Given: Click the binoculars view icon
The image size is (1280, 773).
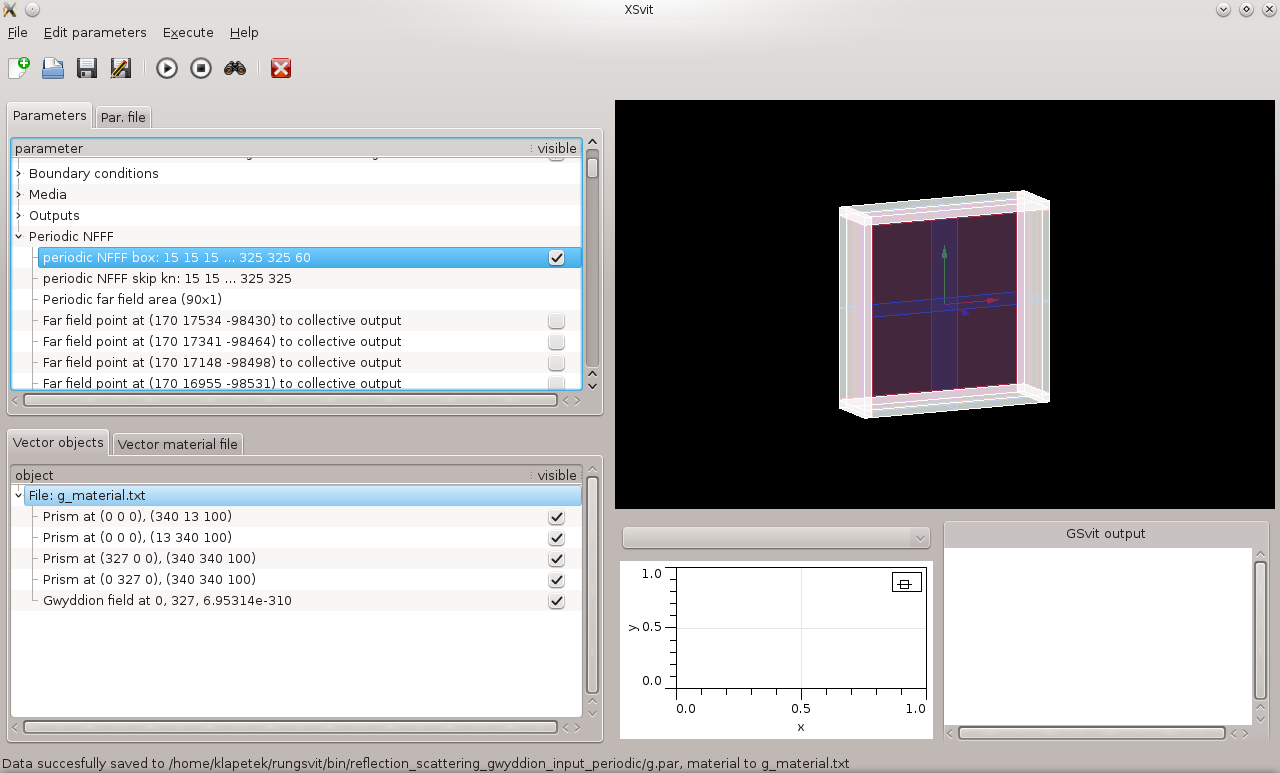Looking at the screenshot, I should point(235,68).
